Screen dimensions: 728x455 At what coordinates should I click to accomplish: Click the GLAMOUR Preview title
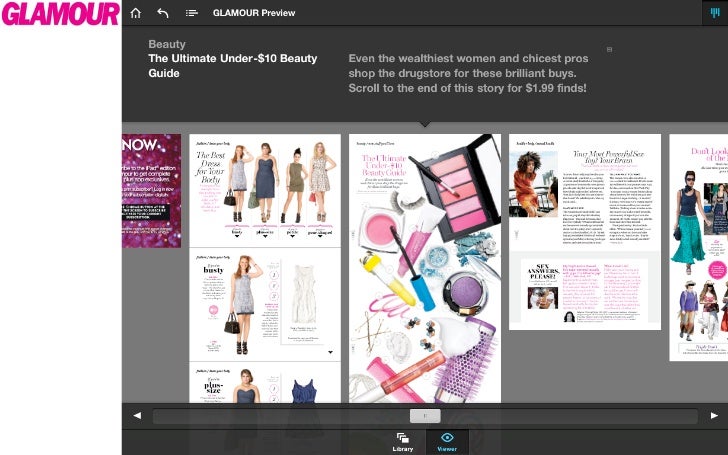[x=254, y=13]
